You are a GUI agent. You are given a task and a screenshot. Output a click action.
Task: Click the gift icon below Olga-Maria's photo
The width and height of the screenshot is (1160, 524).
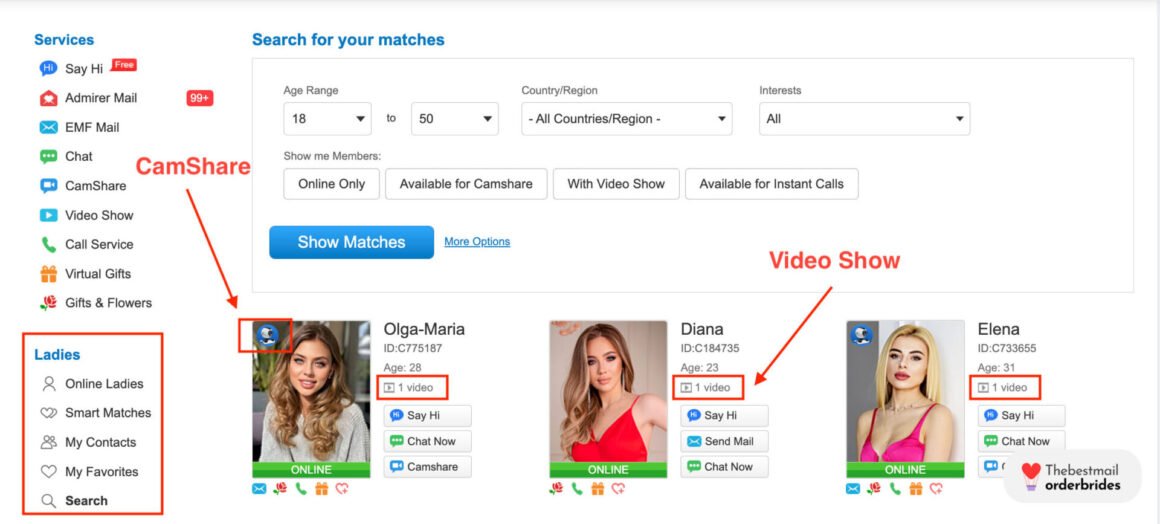click(x=321, y=488)
